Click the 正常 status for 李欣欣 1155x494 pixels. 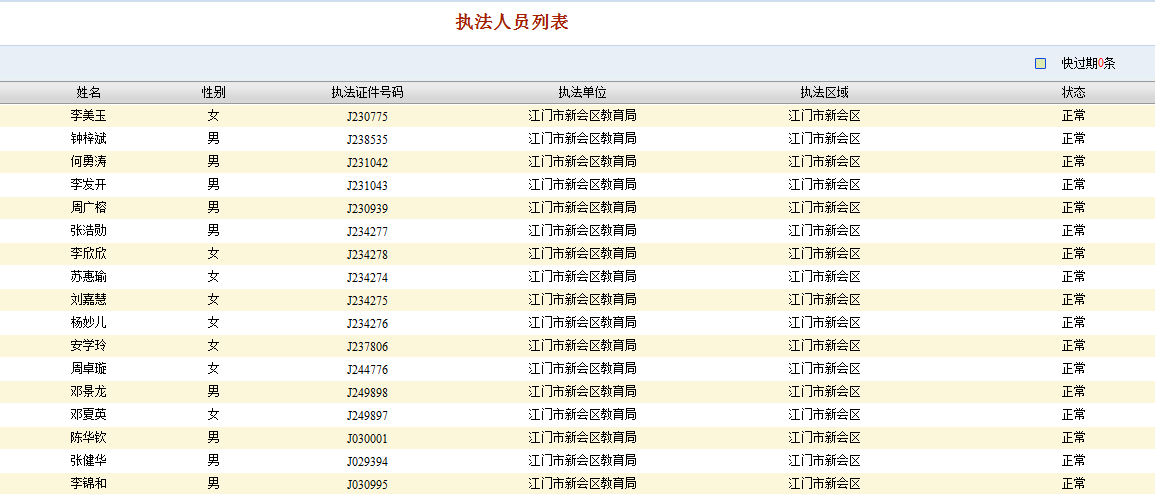1073,253
